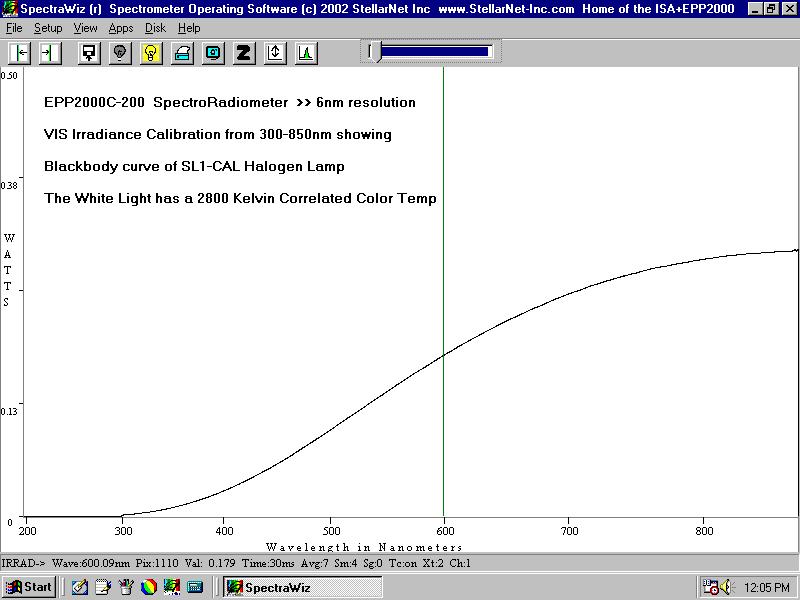800x600 pixels.
Task: Click the SpectraWiz taskbar button
Action: 303,588
